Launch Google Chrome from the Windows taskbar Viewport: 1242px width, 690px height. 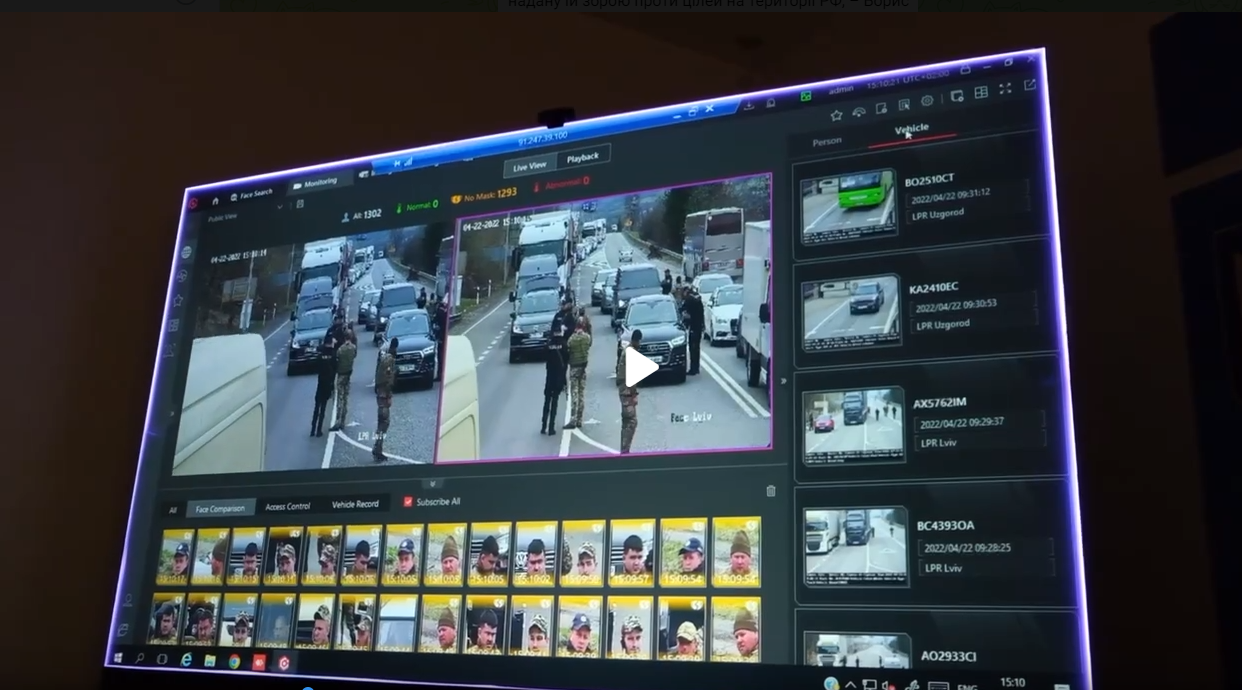(234, 662)
